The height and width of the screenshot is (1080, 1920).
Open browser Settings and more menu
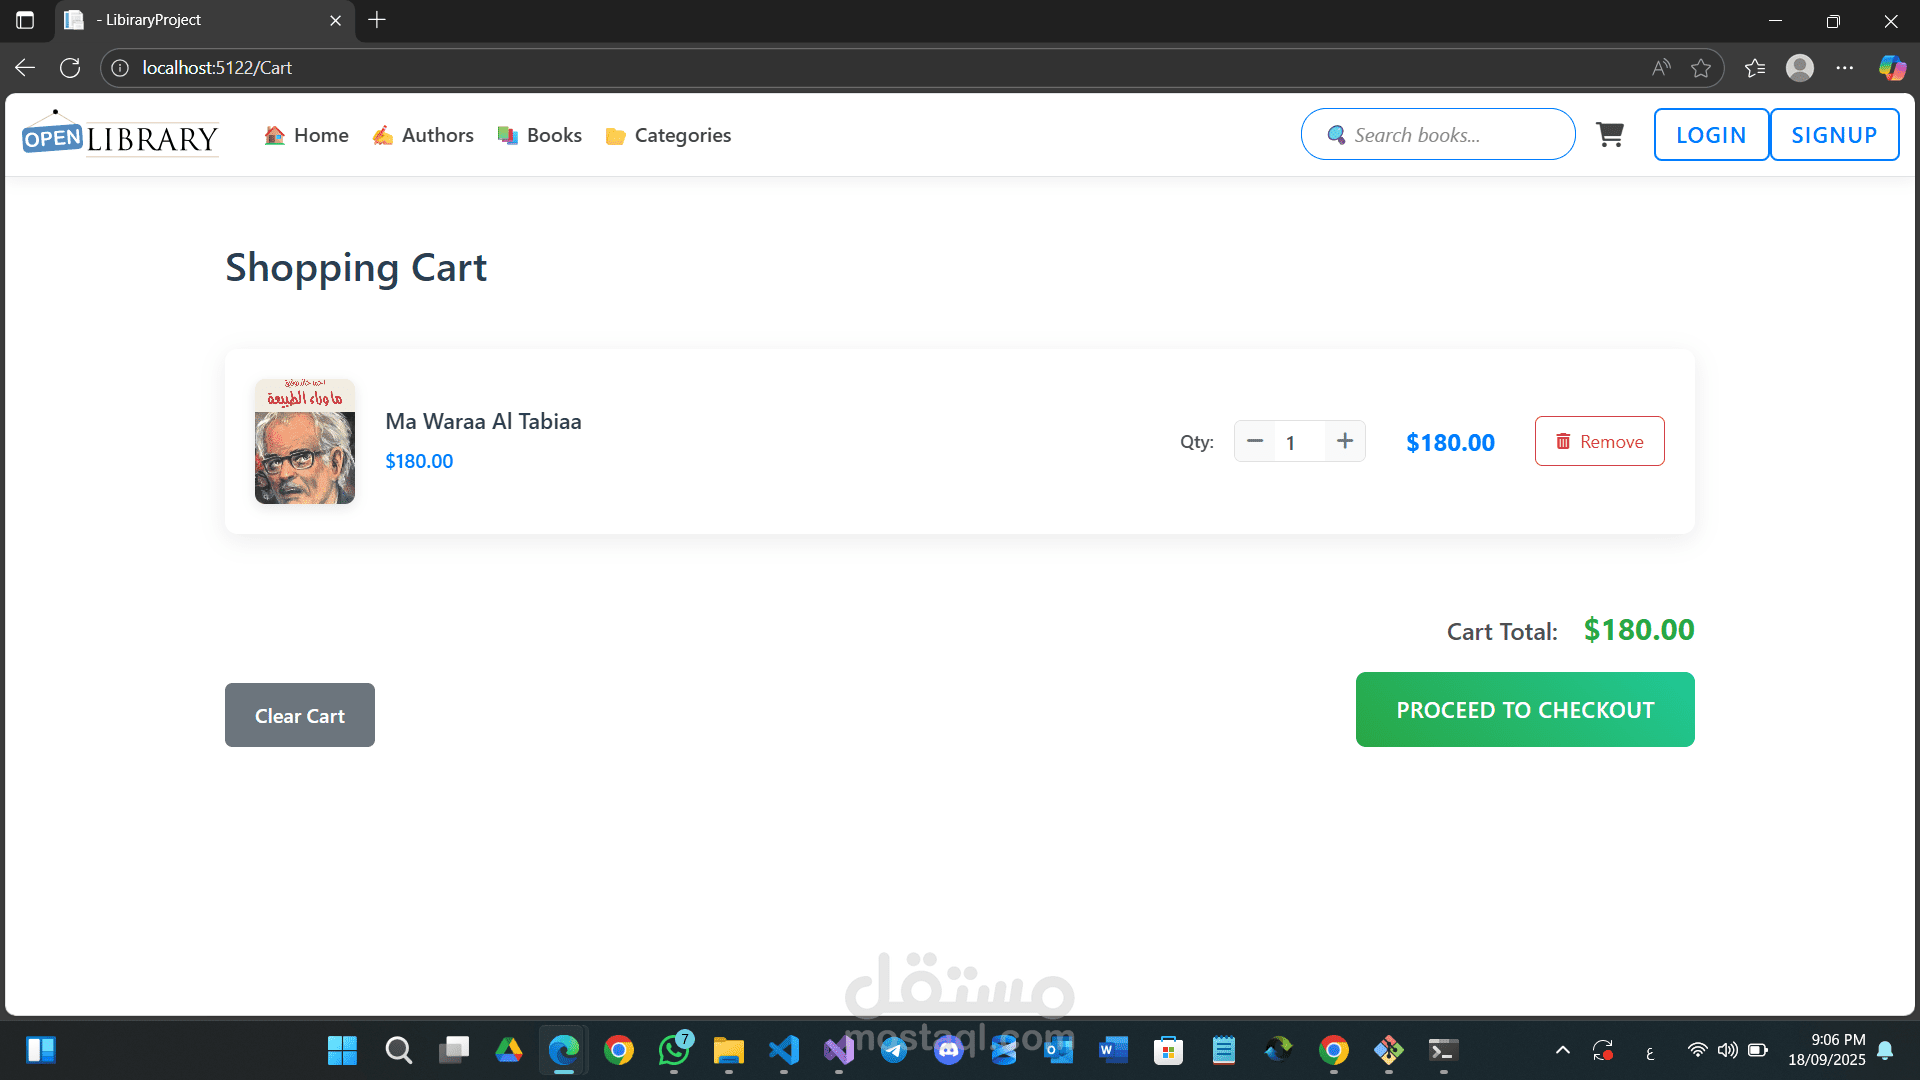coord(1845,67)
